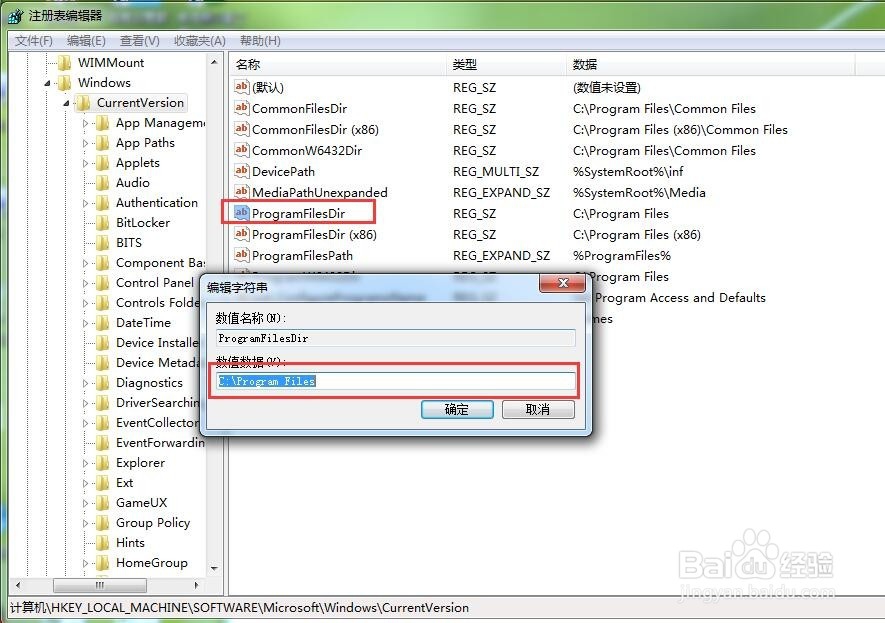Click the 数值名称 field showing ProgramFilesDir
Image resolution: width=885 pixels, height=623 pixels.
pos(396,338)
